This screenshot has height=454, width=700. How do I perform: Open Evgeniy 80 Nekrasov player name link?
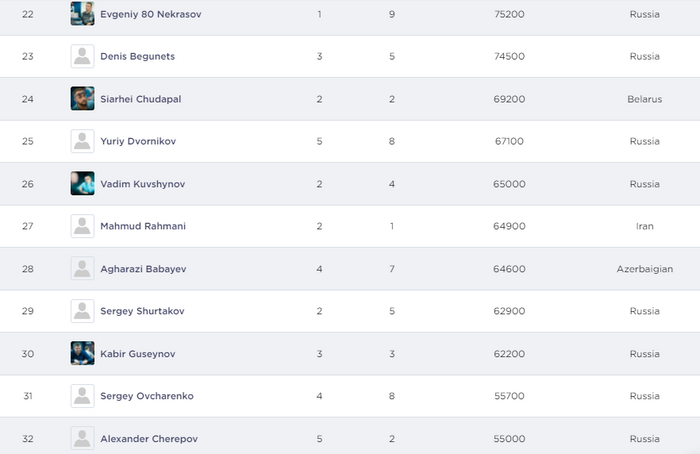(x=151, y=14)
